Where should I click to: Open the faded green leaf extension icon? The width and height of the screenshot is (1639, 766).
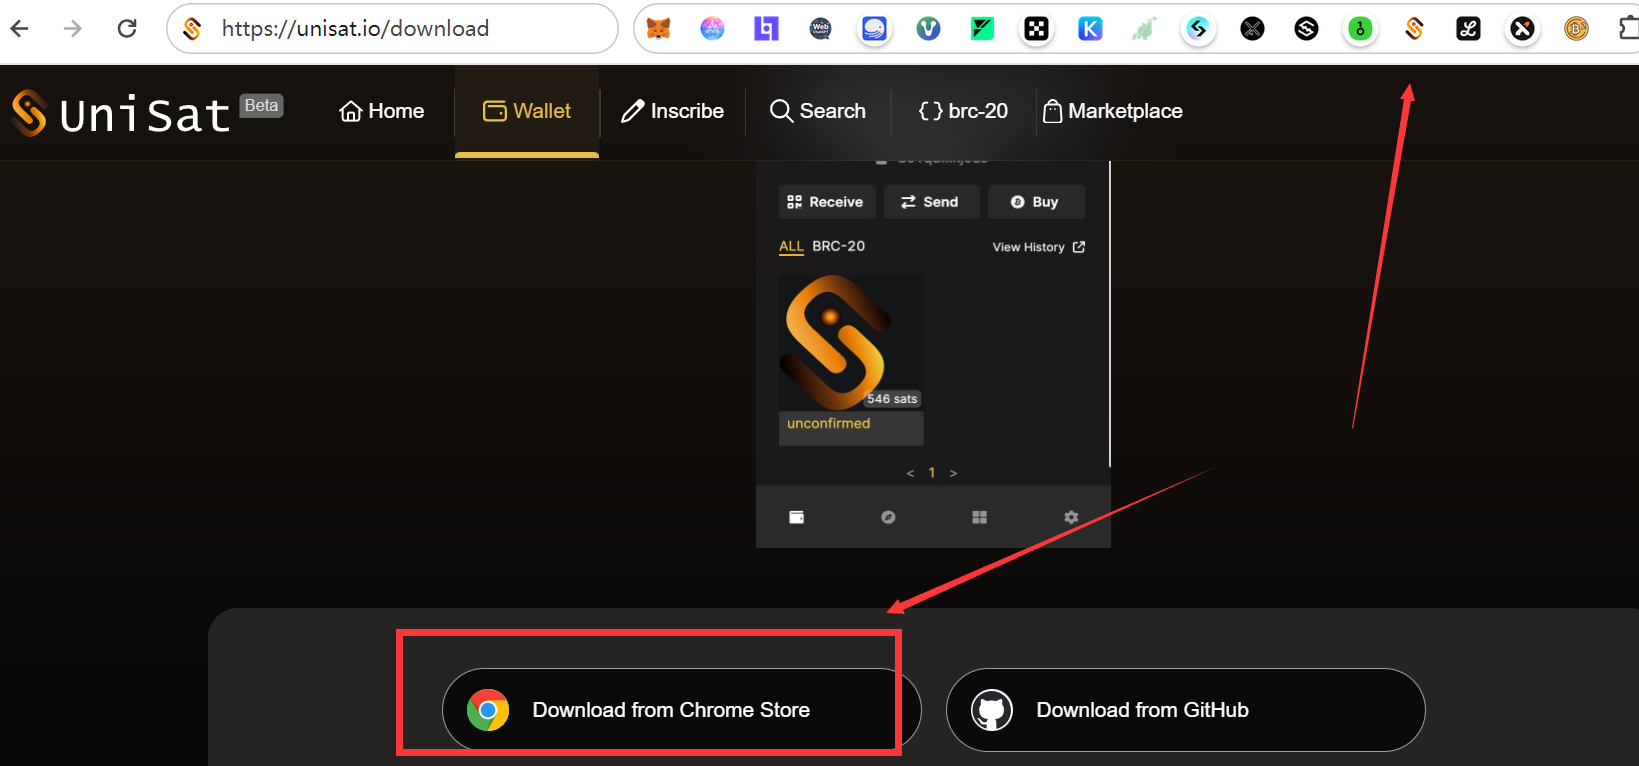[x=1144, y=29]
